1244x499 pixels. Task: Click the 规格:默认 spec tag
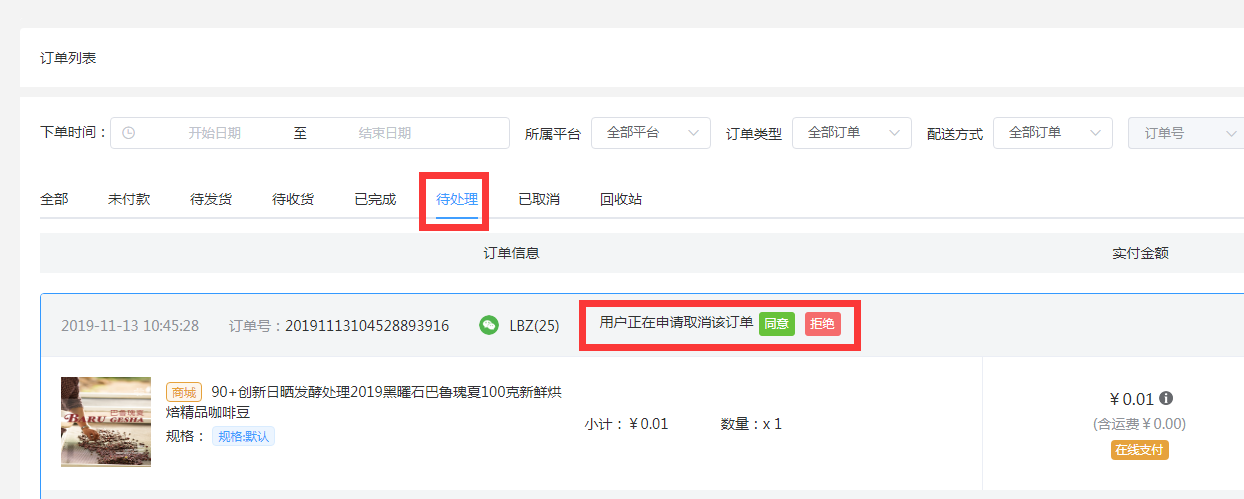[x=243, y=436]
